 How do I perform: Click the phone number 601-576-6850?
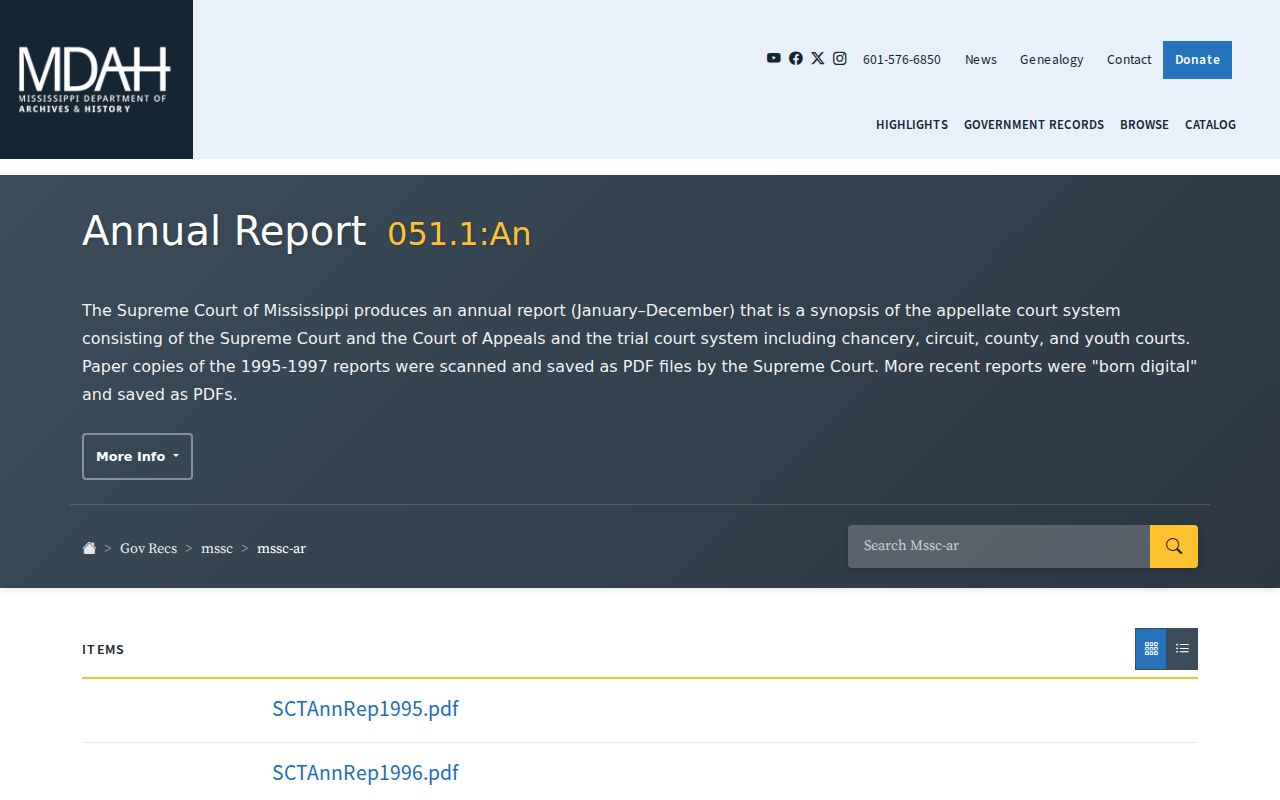[x=901, y=59]
